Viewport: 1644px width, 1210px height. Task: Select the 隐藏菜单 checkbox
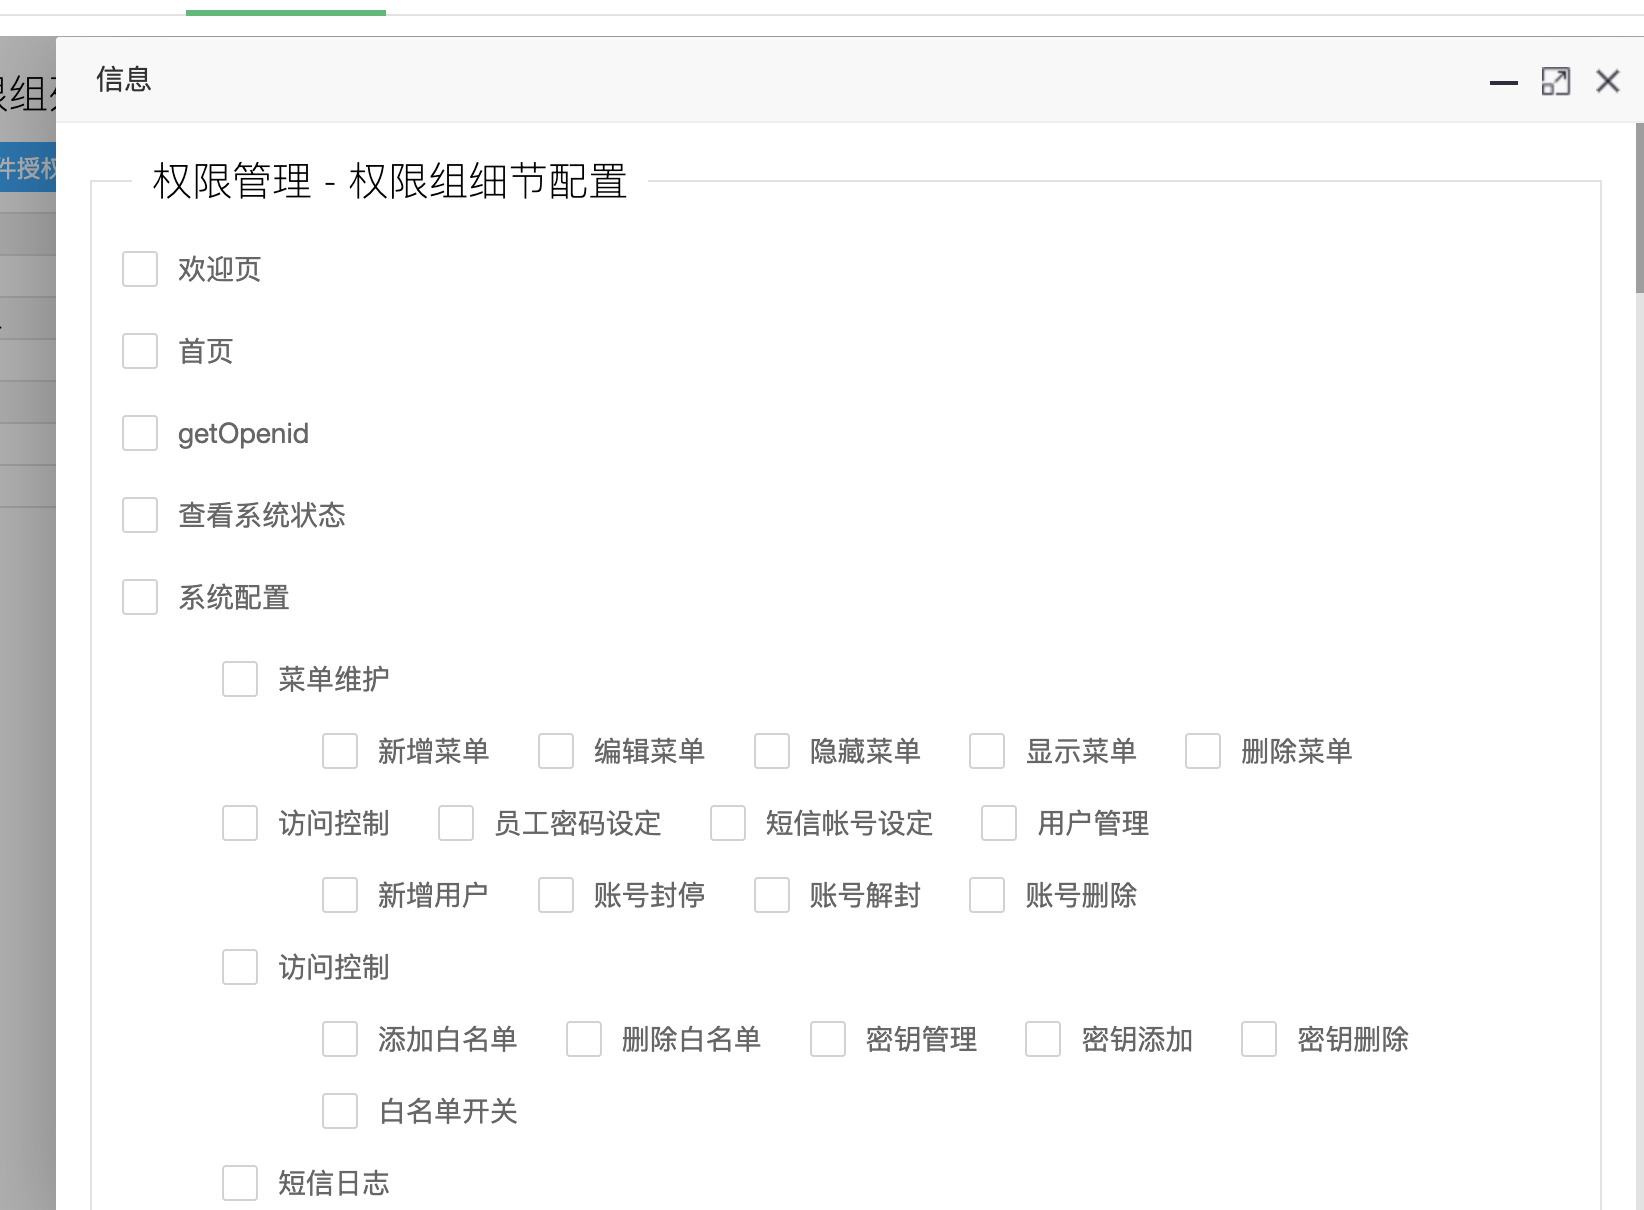point(772,751)
